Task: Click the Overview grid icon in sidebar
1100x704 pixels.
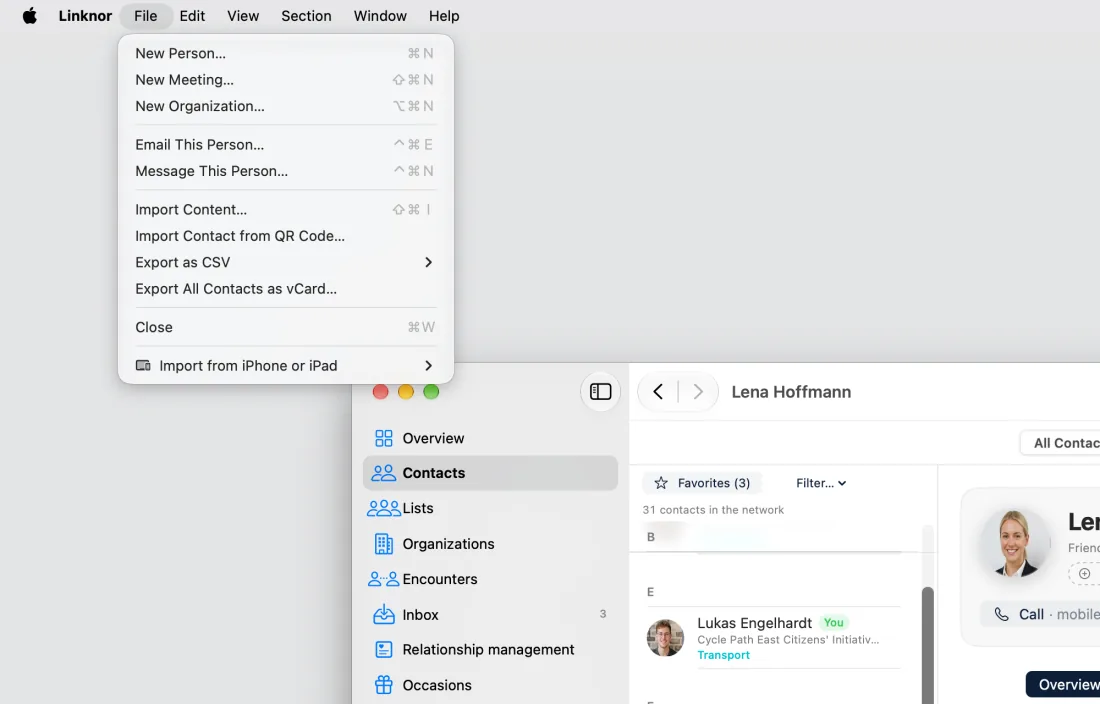Action: (x=384, y=438)
